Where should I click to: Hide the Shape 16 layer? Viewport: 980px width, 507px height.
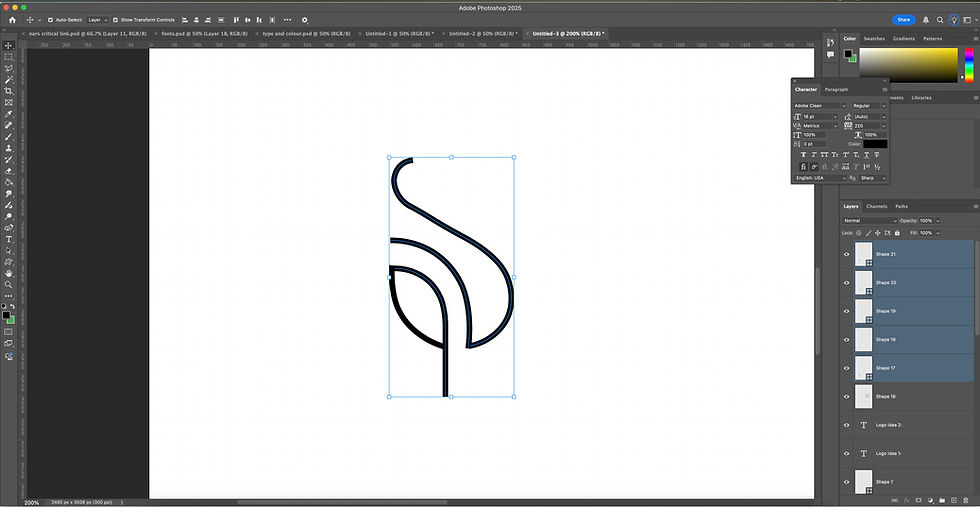click(847, 396)
